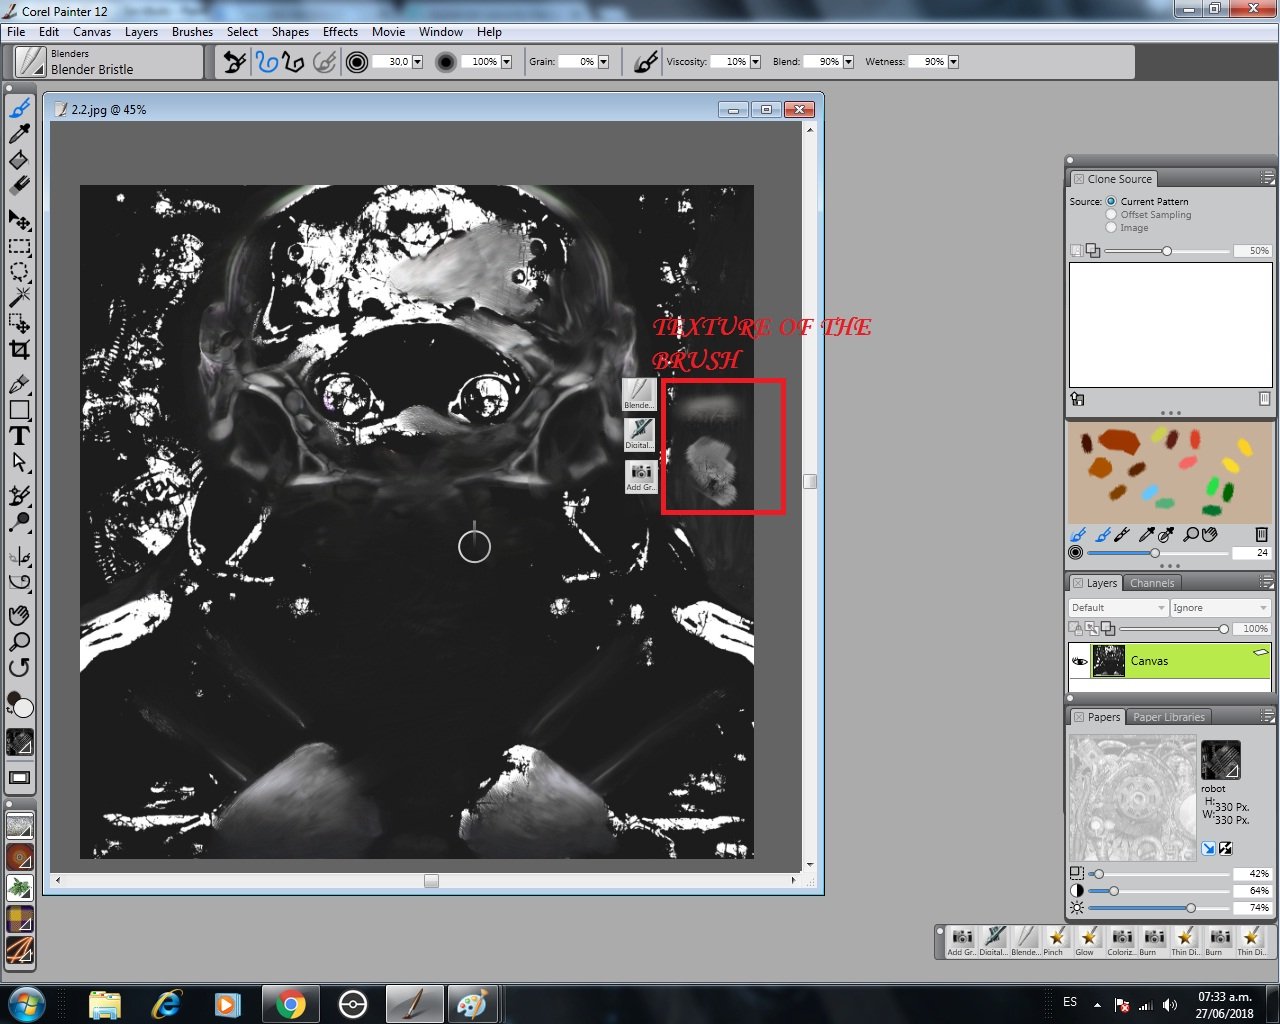Select the Mixer Pan hand tool
The image size is (1280, 1024).
coord(1209,535)
